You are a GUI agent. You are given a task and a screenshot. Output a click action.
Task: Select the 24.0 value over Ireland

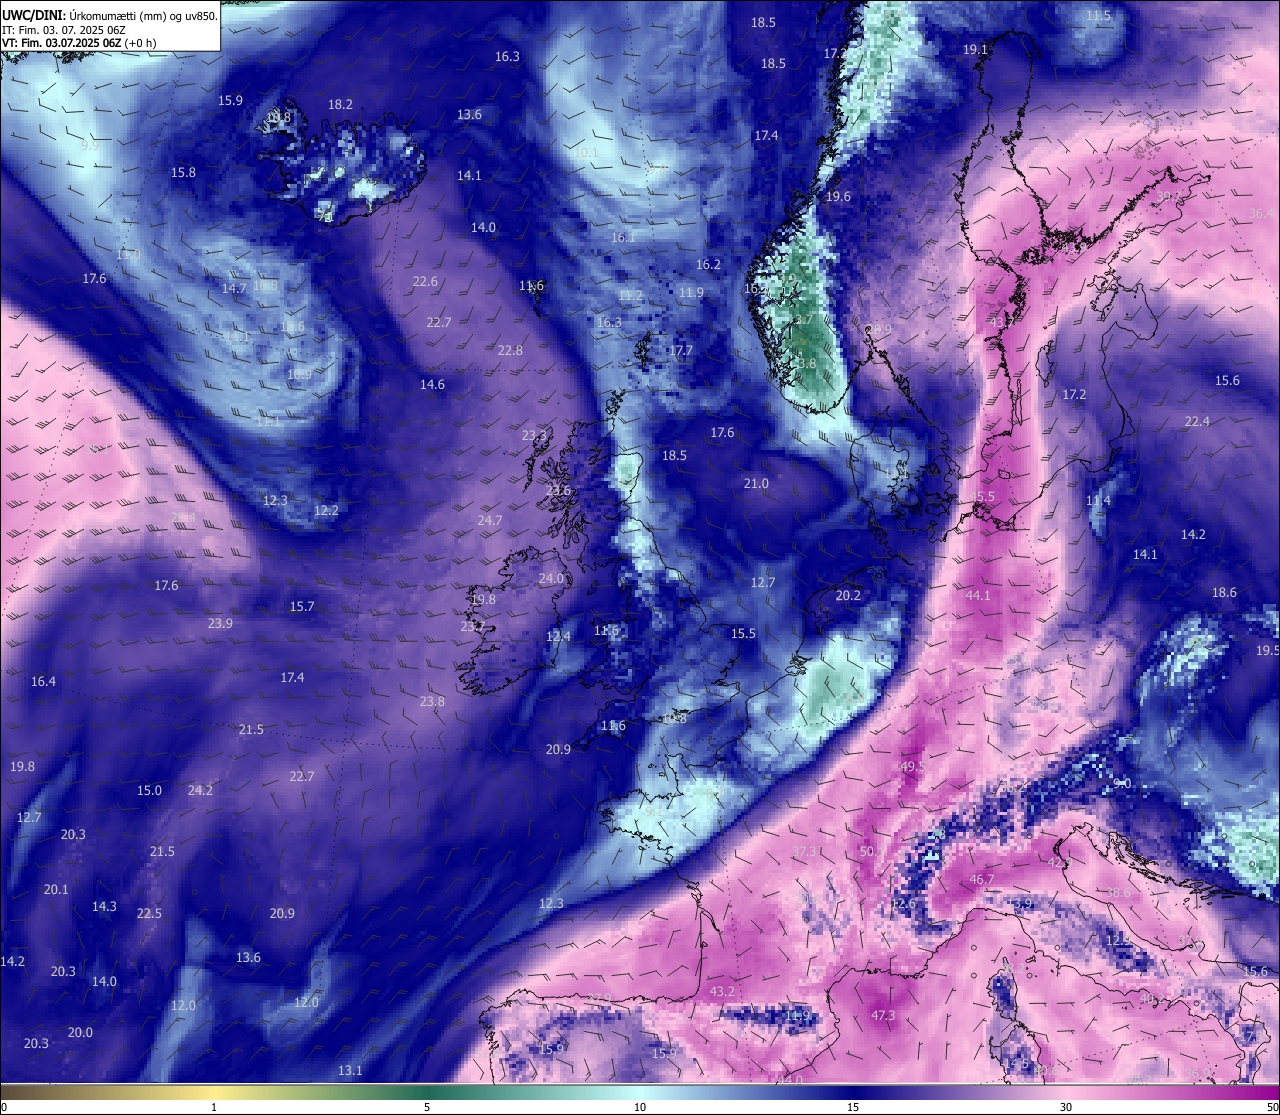(551, 578)
